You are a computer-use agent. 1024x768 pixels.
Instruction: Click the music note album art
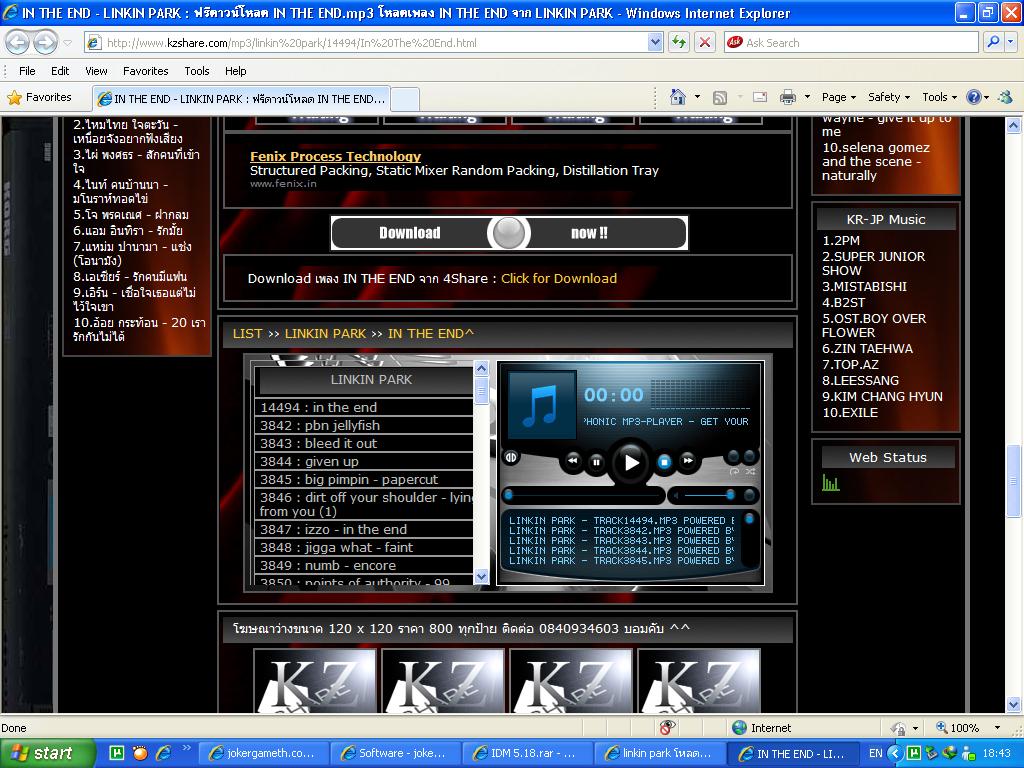tap(542, 405)
